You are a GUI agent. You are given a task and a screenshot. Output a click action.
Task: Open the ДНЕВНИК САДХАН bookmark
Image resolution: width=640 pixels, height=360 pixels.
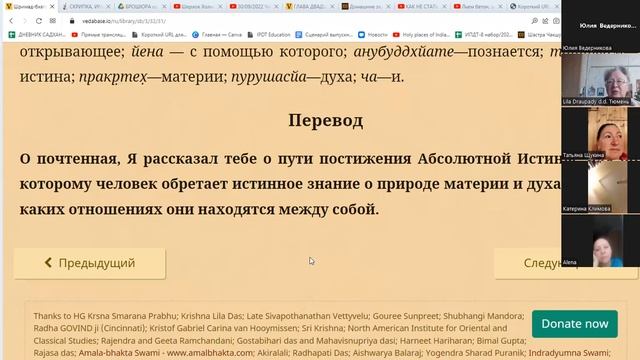pos(37,35)
